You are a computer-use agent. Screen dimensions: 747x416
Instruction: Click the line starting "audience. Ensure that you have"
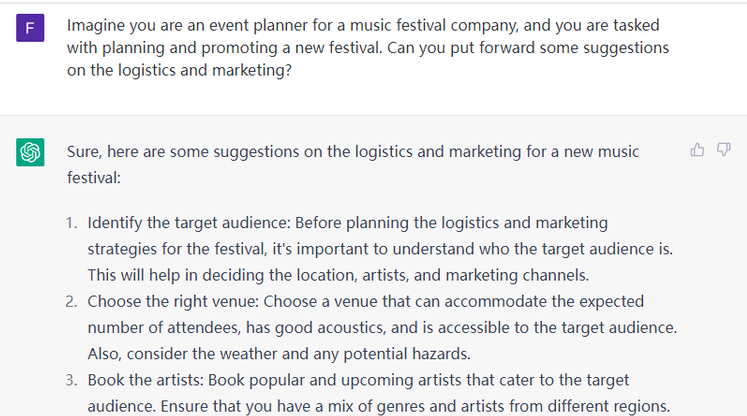coord(376,406)
